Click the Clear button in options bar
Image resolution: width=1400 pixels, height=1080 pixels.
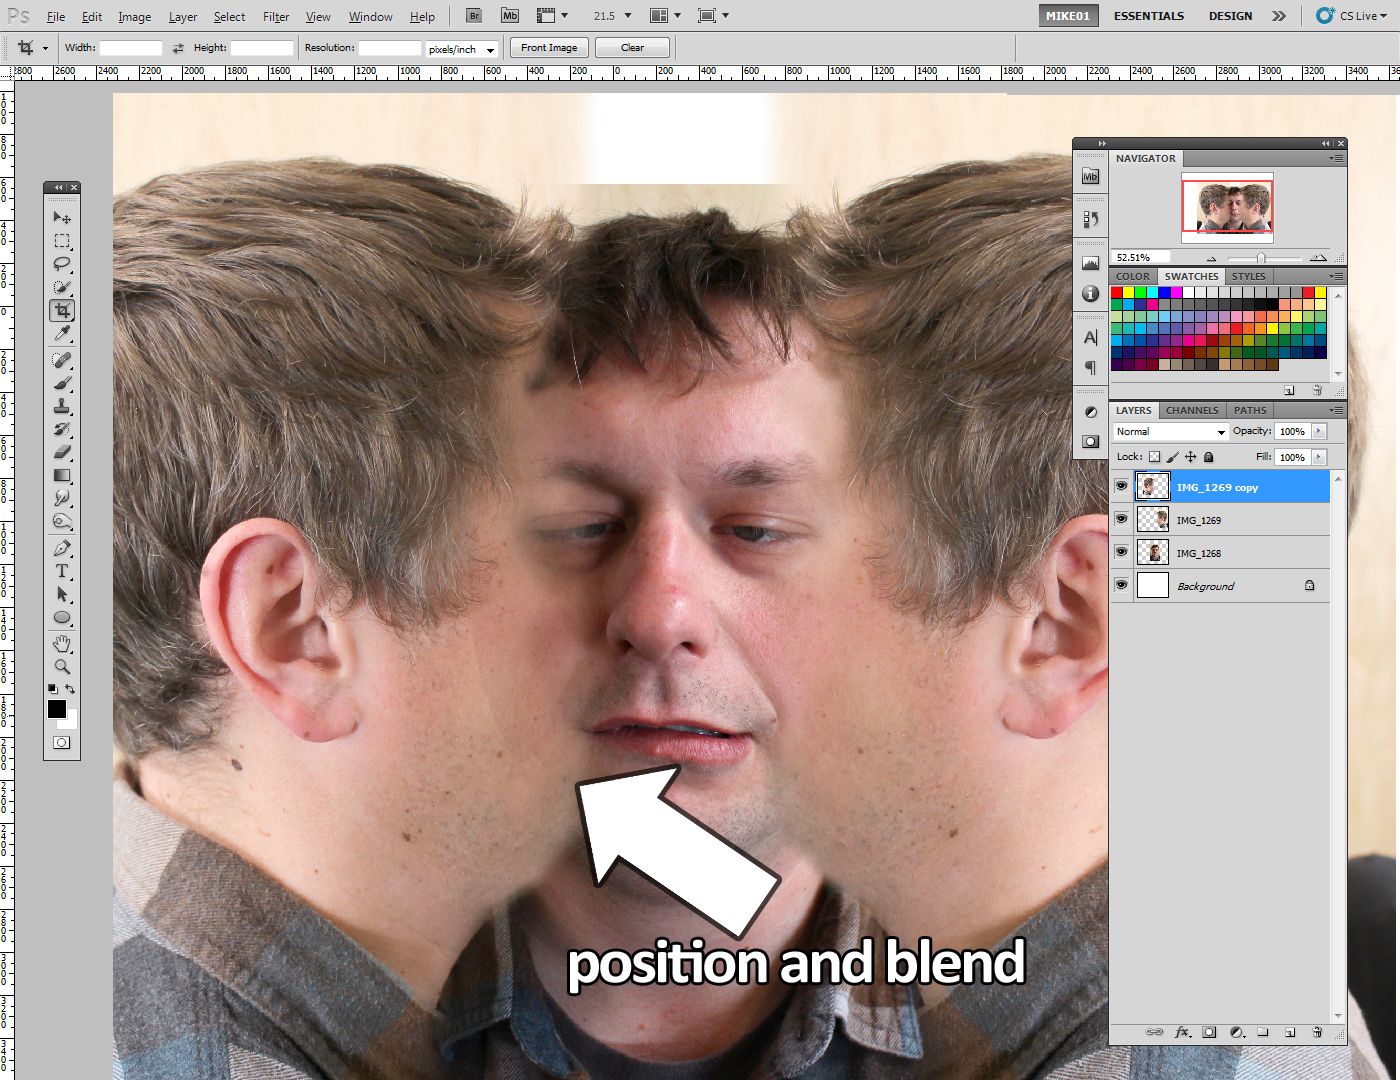click(632, 47)
